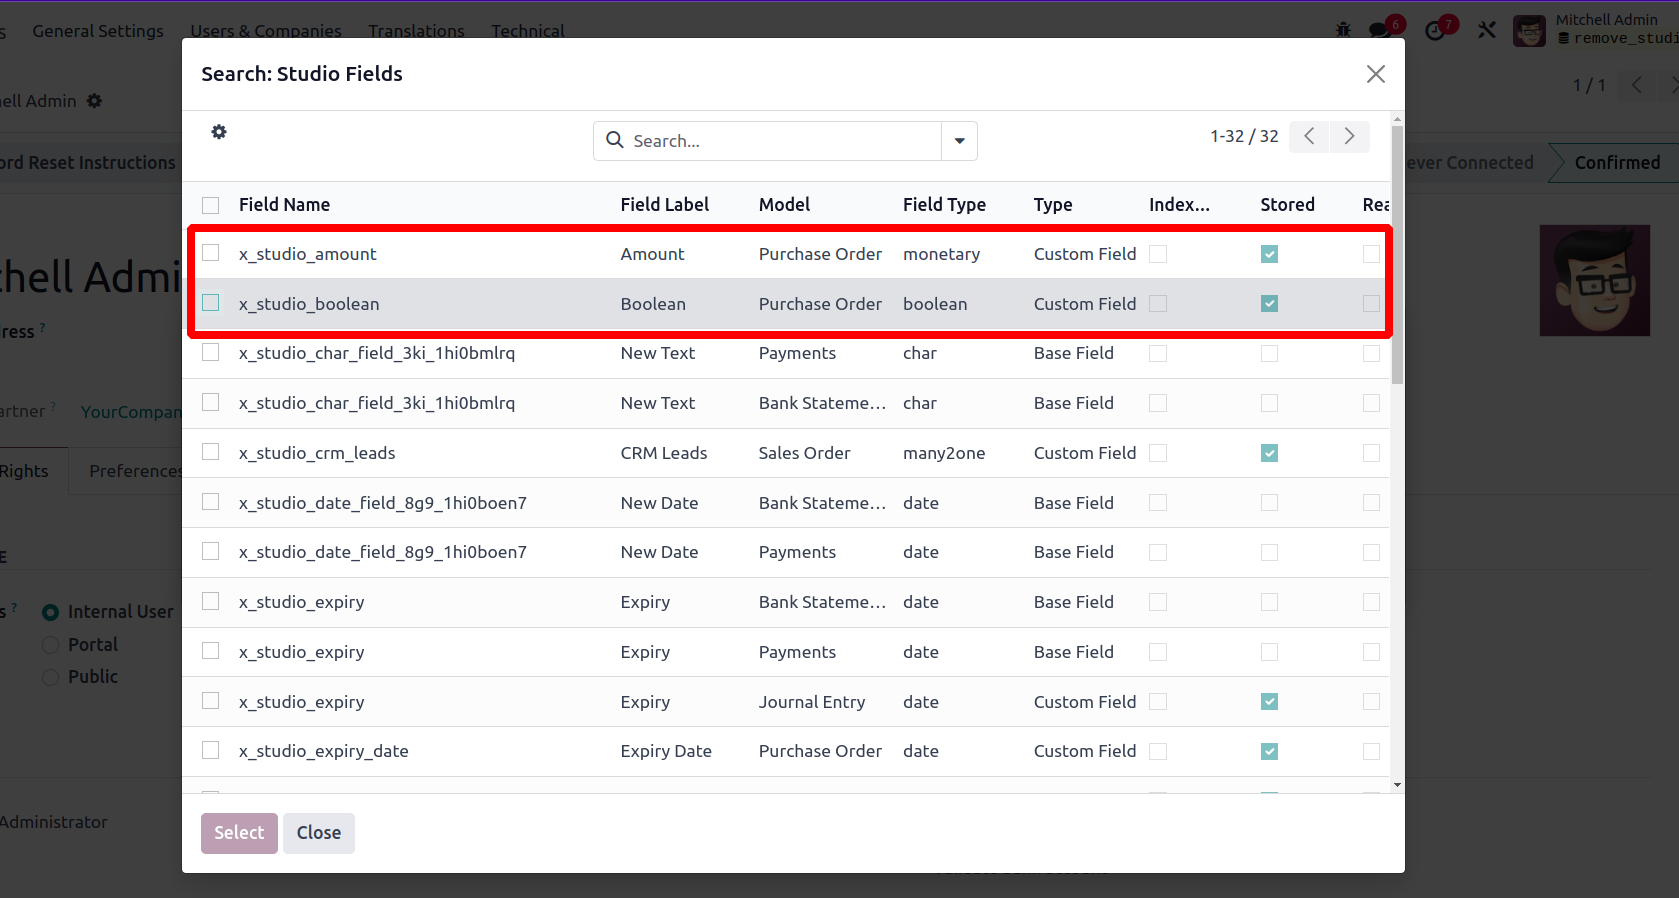
Task: Click the settings gear icon in dialog
Action: click(x=219, y=132)
